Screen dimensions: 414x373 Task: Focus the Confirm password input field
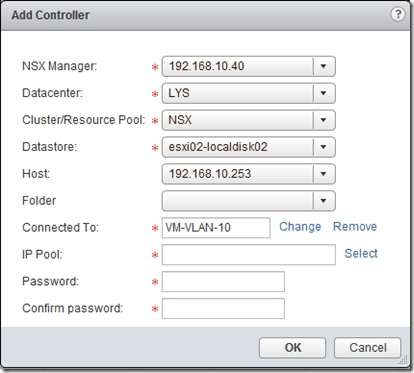coord(223,309)
